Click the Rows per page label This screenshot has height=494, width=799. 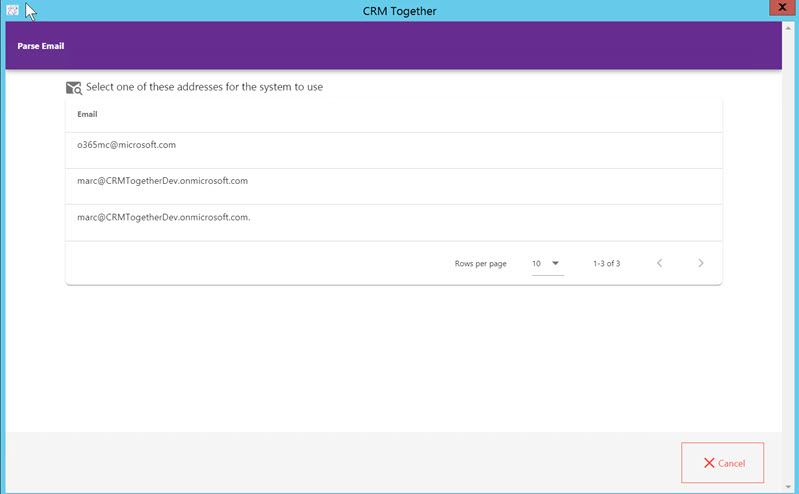click(481, 264)
